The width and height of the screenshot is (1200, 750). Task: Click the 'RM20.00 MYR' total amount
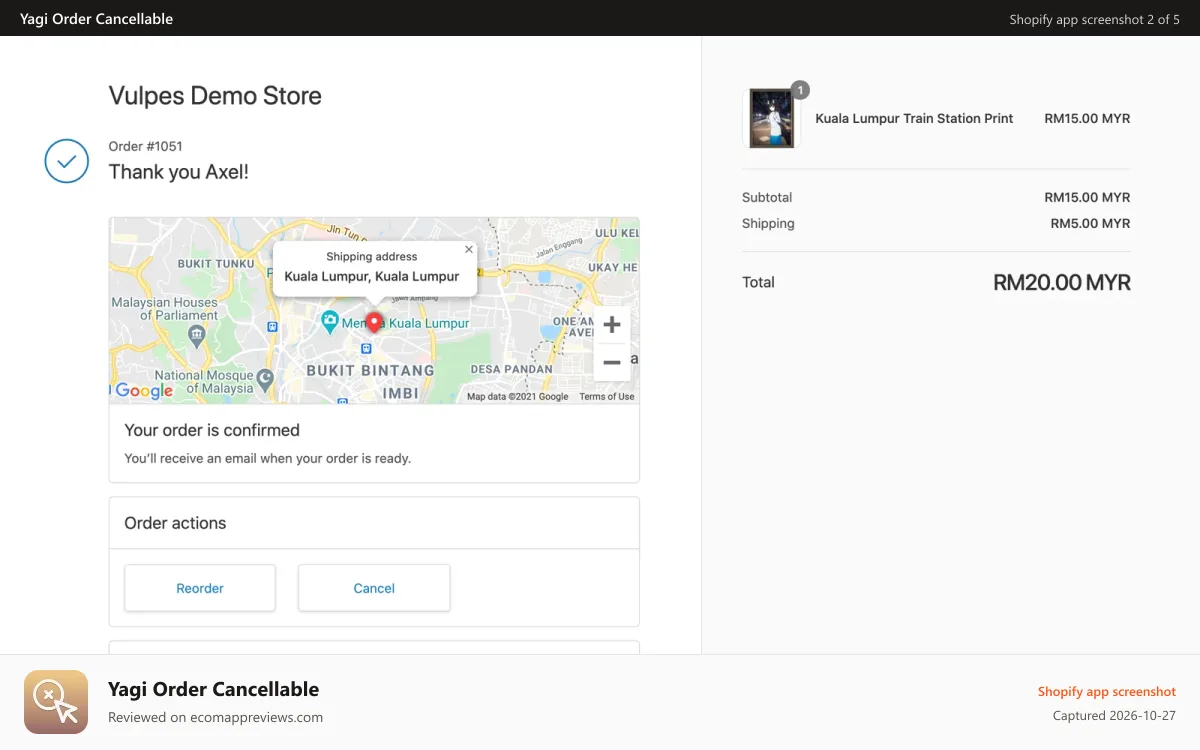pyautogui.click(x=1062, y=283)
